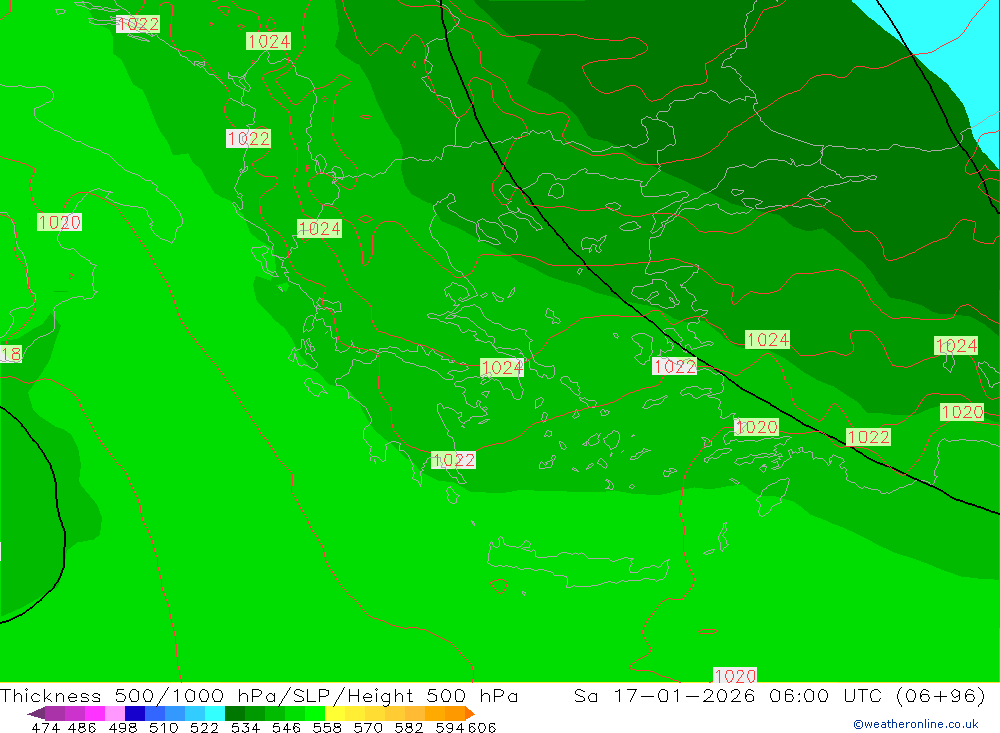Click the orange arrow at the legend's end
1000x733 pixels.
click(470, 713)
